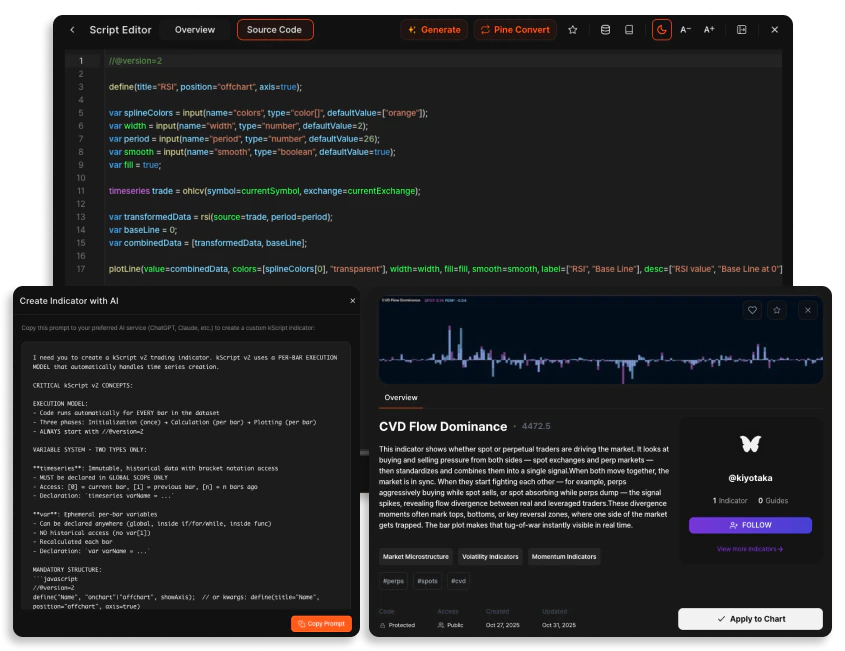This screenshot has height=651, width=845.
Task: Favorite the script with toolbar star icon
Action: [572, 30]
